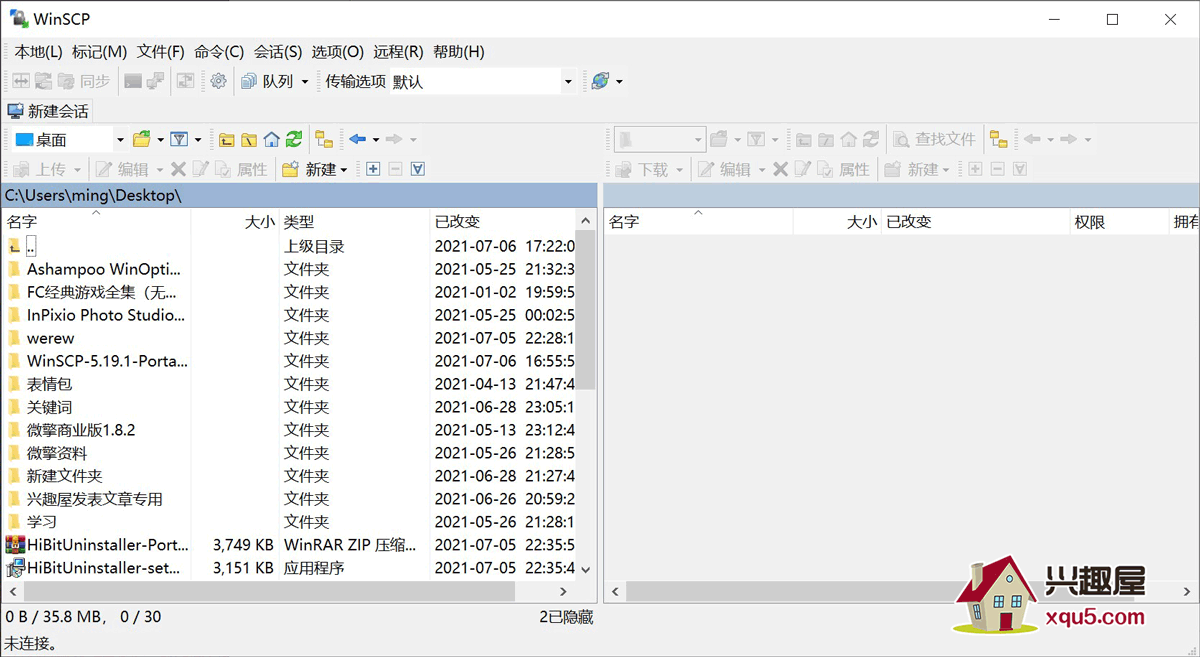Click the remote panel 权限 column header
Viewport: 1200px width, 657px height.
(1119, 222)
